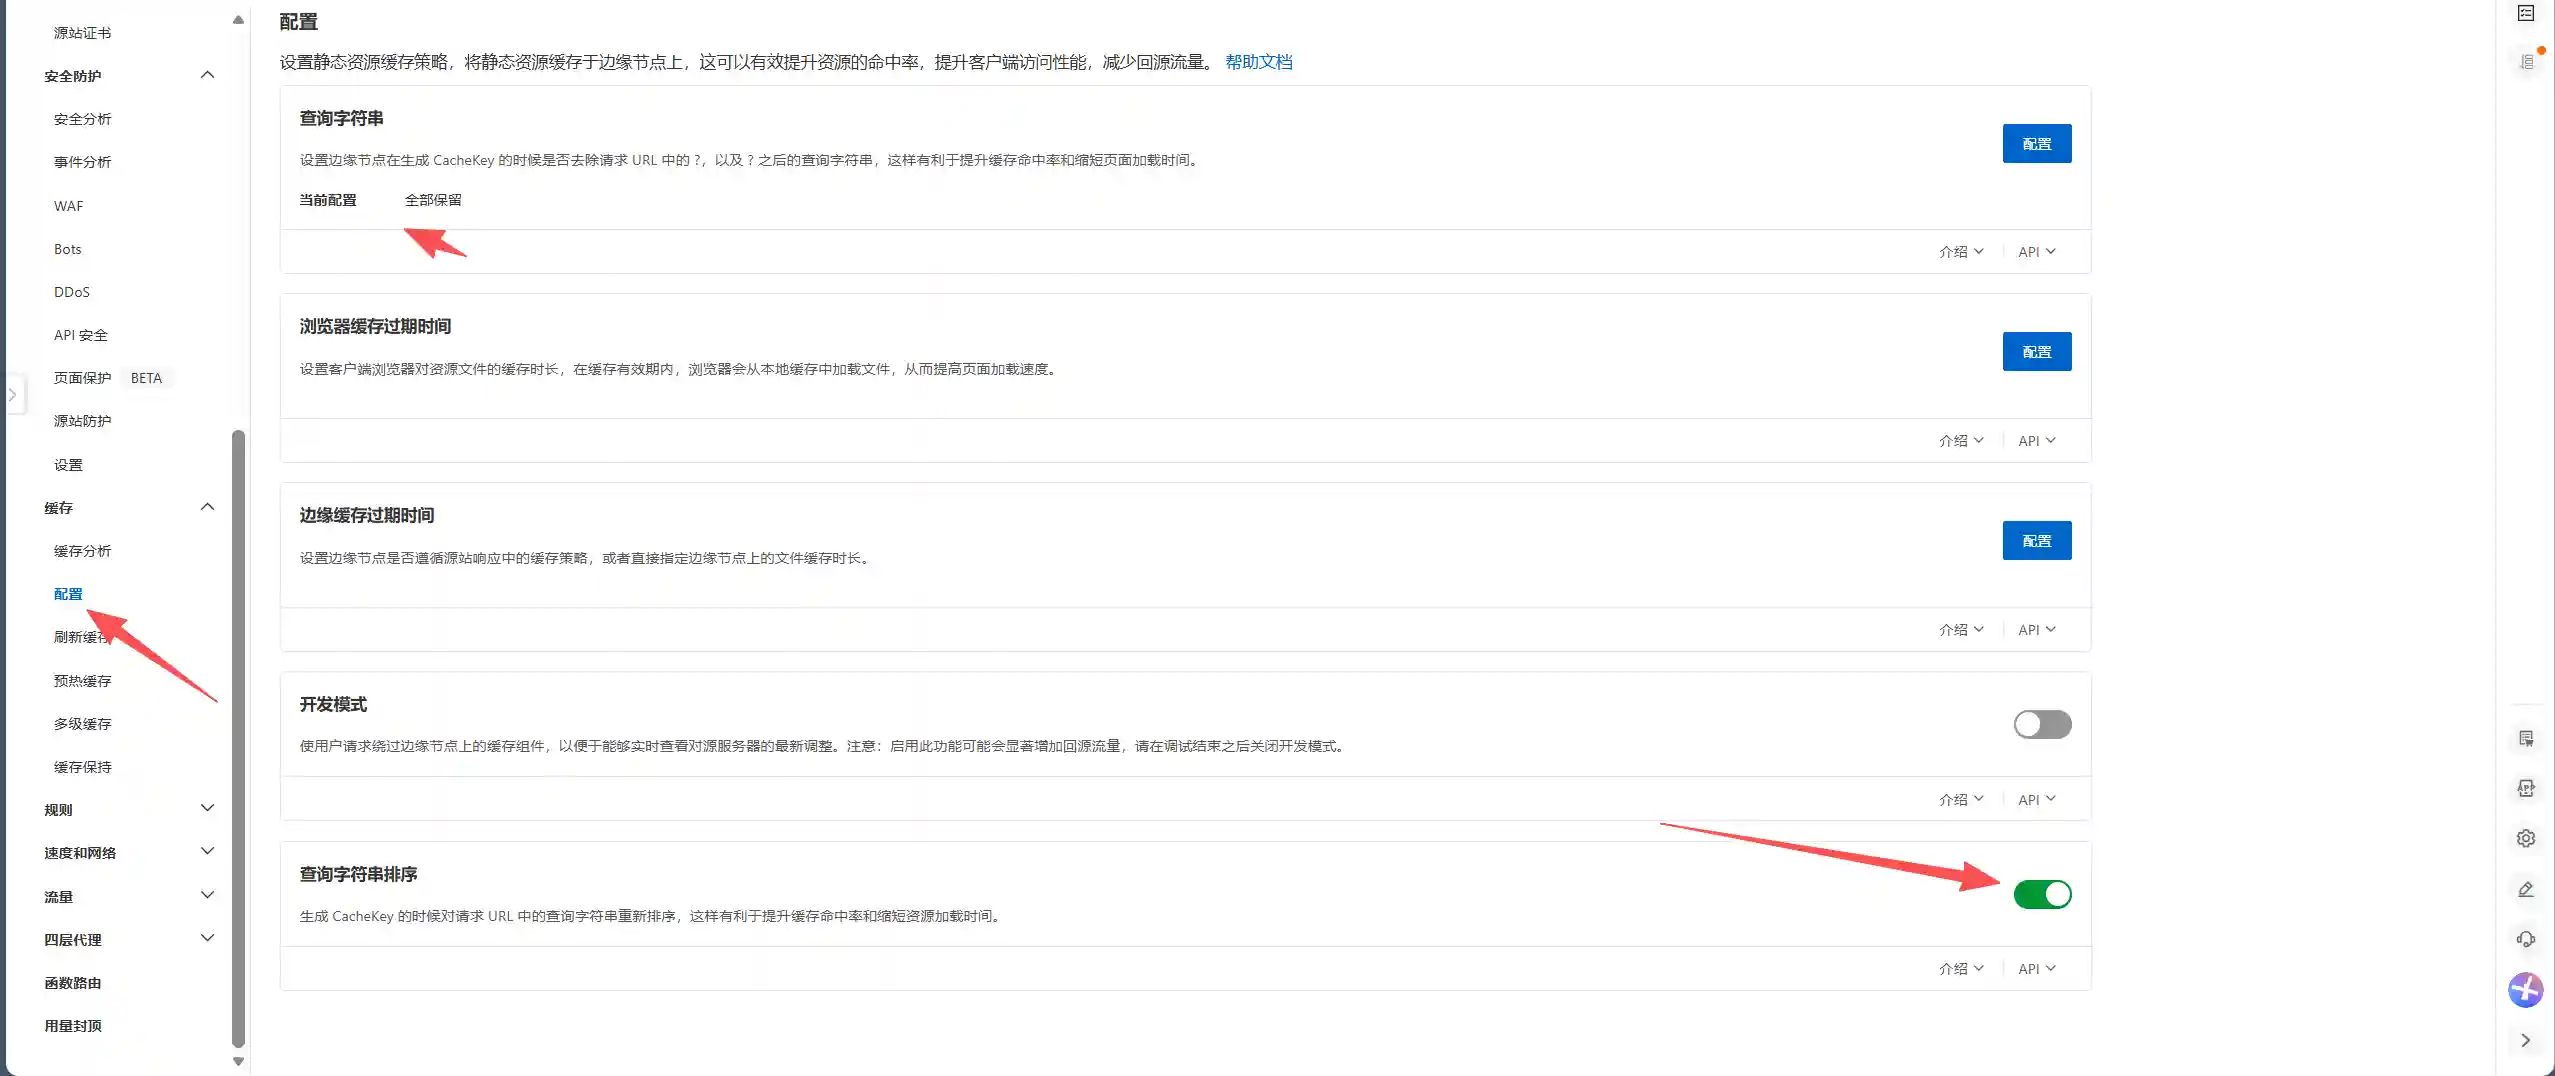2555x1076 pixels.
Task: Expand 介绍 under 开发模式 card
Action: (x=1961, y=800)
